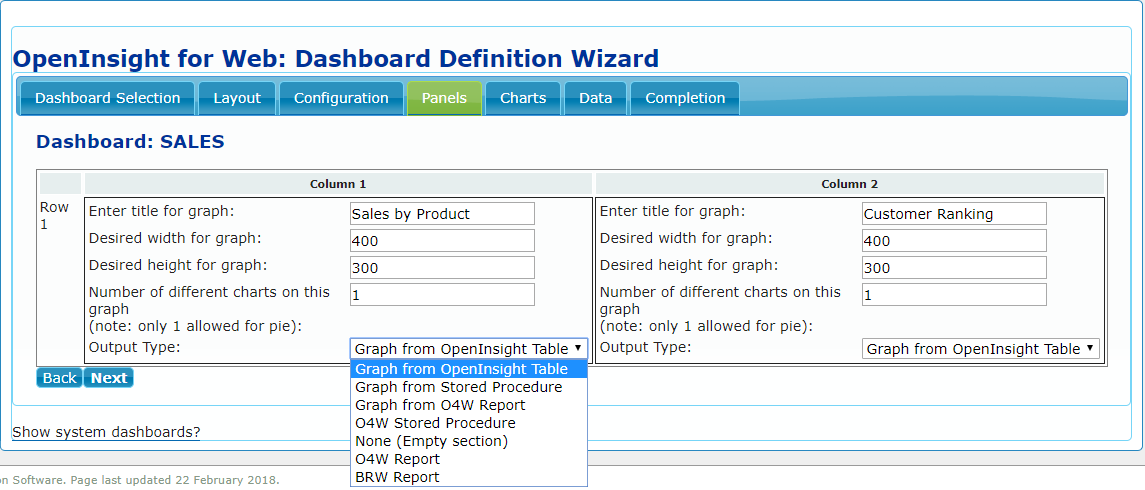Click Column 2 Output Type label
1145x490 pixels.
[x=646, y=346]
